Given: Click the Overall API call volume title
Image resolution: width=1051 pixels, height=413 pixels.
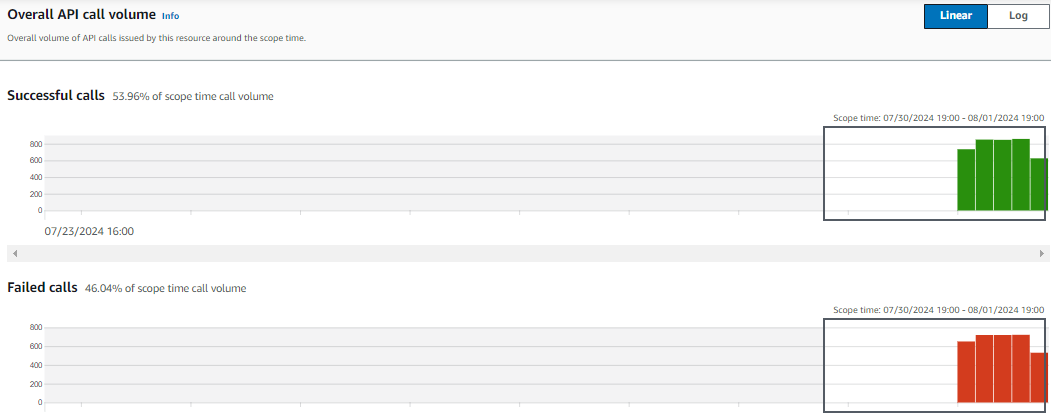Looking at the screenshot, I should (x=81, y=14).
